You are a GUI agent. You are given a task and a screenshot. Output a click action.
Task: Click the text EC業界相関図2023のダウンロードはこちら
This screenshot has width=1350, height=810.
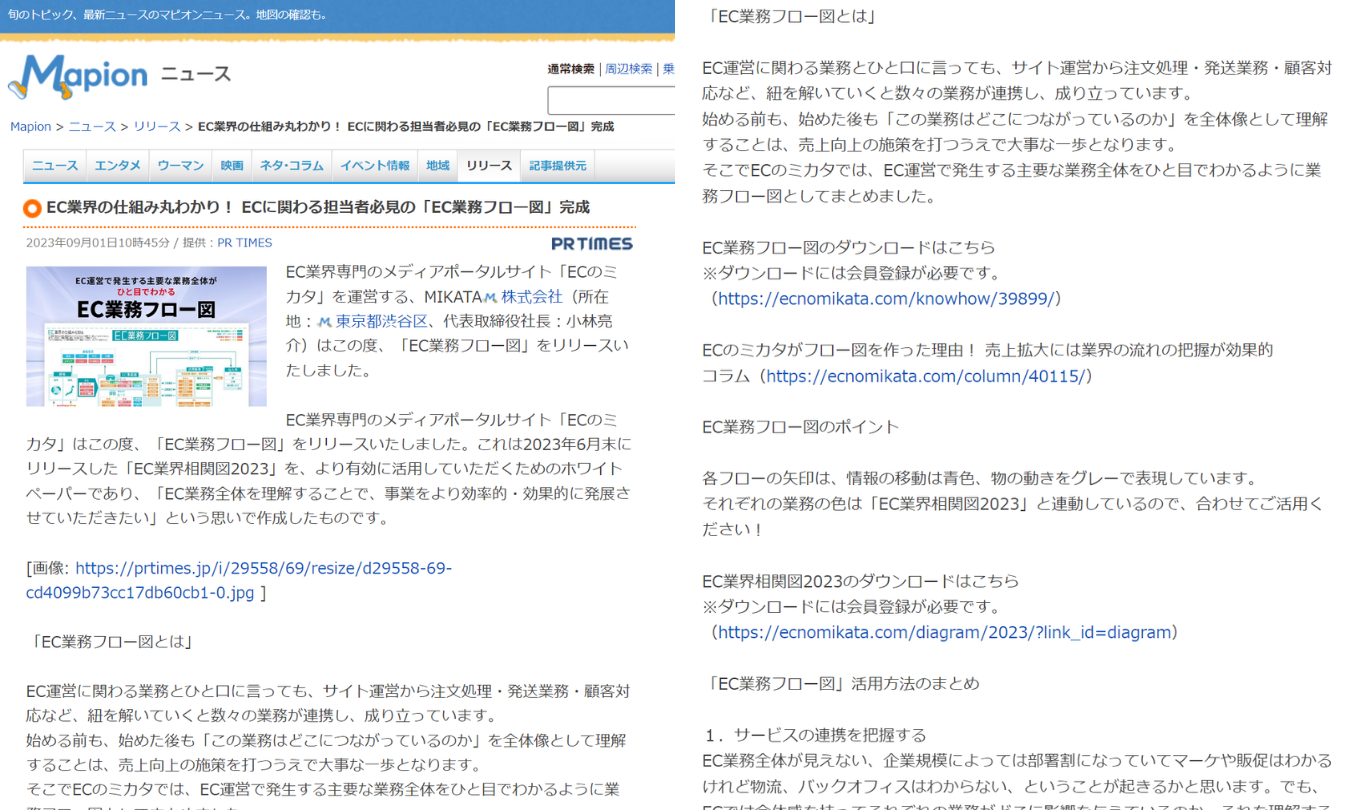(861, 581)
